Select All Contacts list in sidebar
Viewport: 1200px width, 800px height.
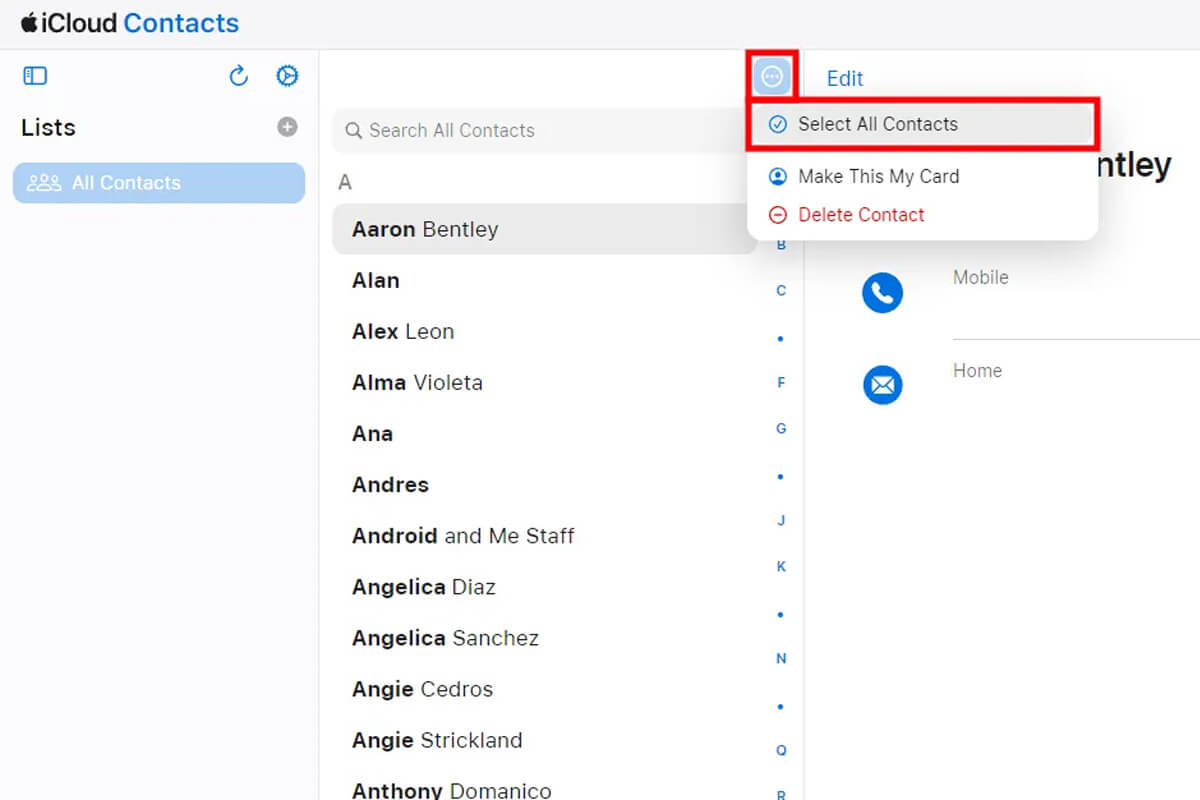[158, 183]
